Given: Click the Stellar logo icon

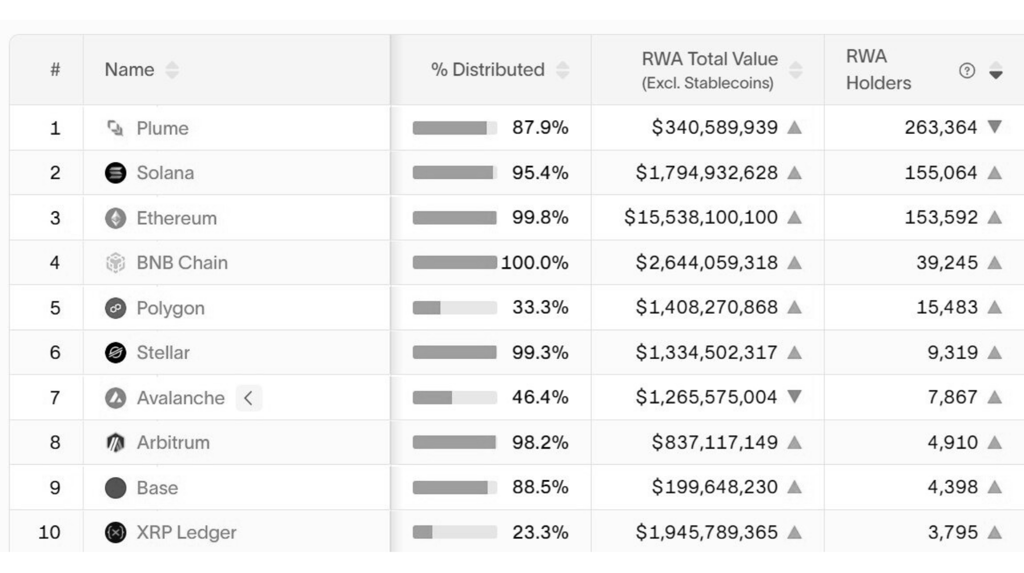Looking at the screenshot, I should [116, 353].
